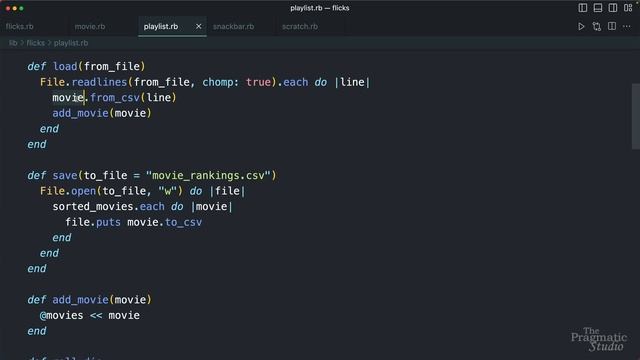Switch to the flicks.rb tab
This screenshot has width=640, height=360.
[x=20, y=27]
